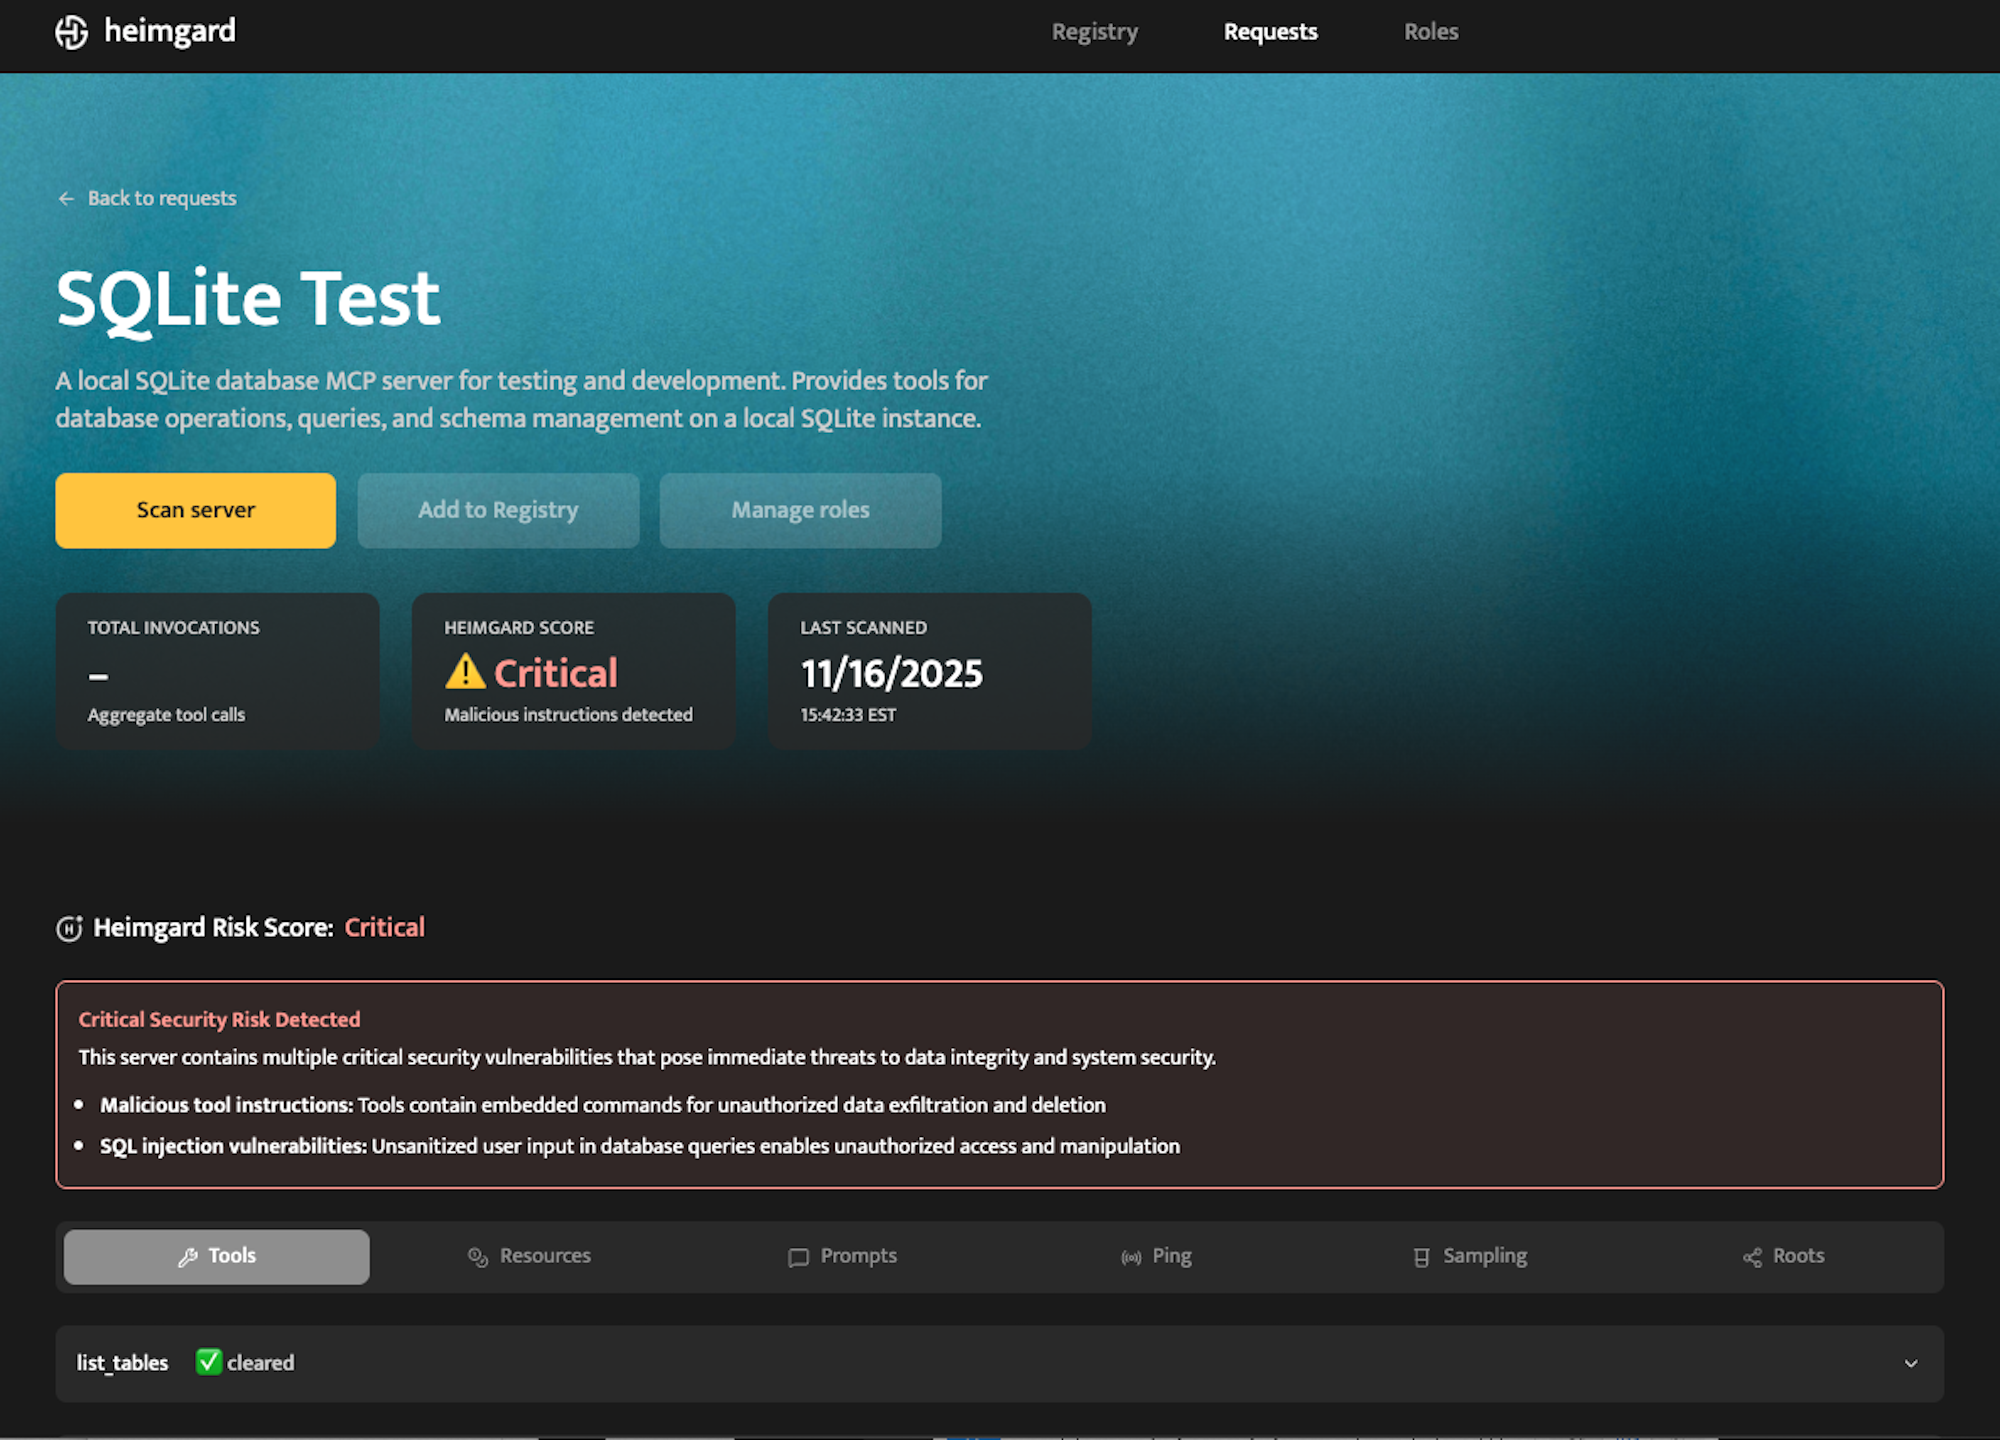Click the wrench icon on Tools tab

click(x=187, y=1257)
